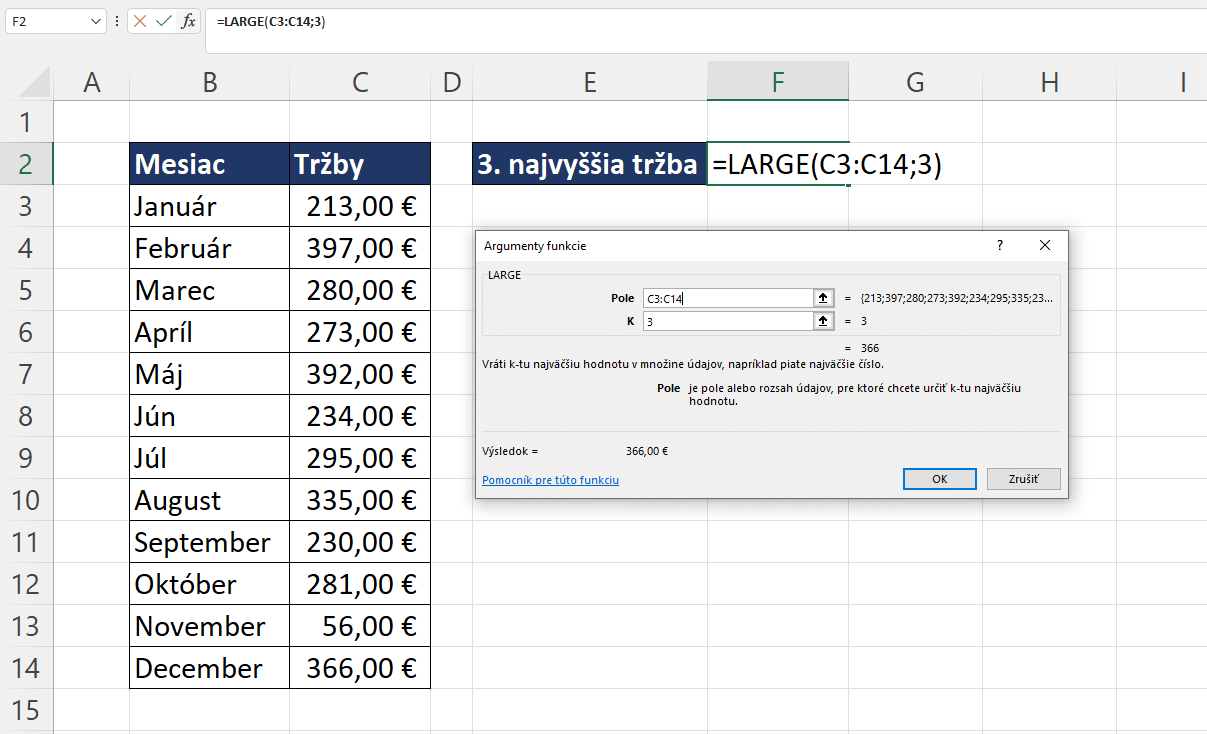Screen dimensions: 1207x734
Task: Cancel formula entry with the X icon
Action: [x=140, y=21]
